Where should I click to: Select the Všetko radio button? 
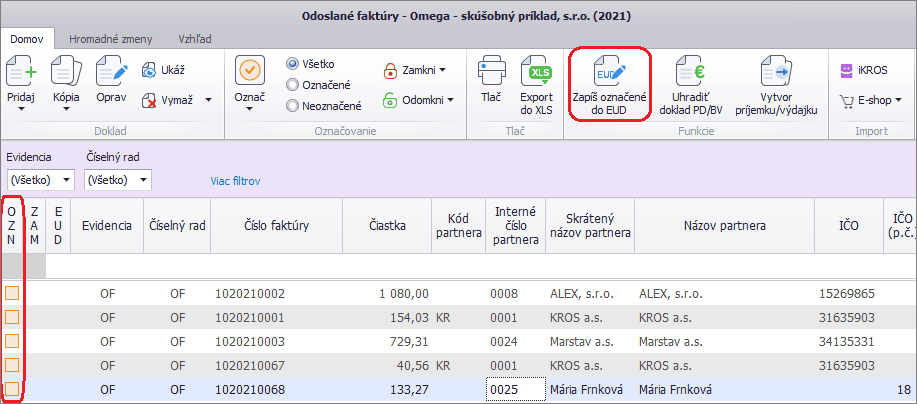pos(293,63)
